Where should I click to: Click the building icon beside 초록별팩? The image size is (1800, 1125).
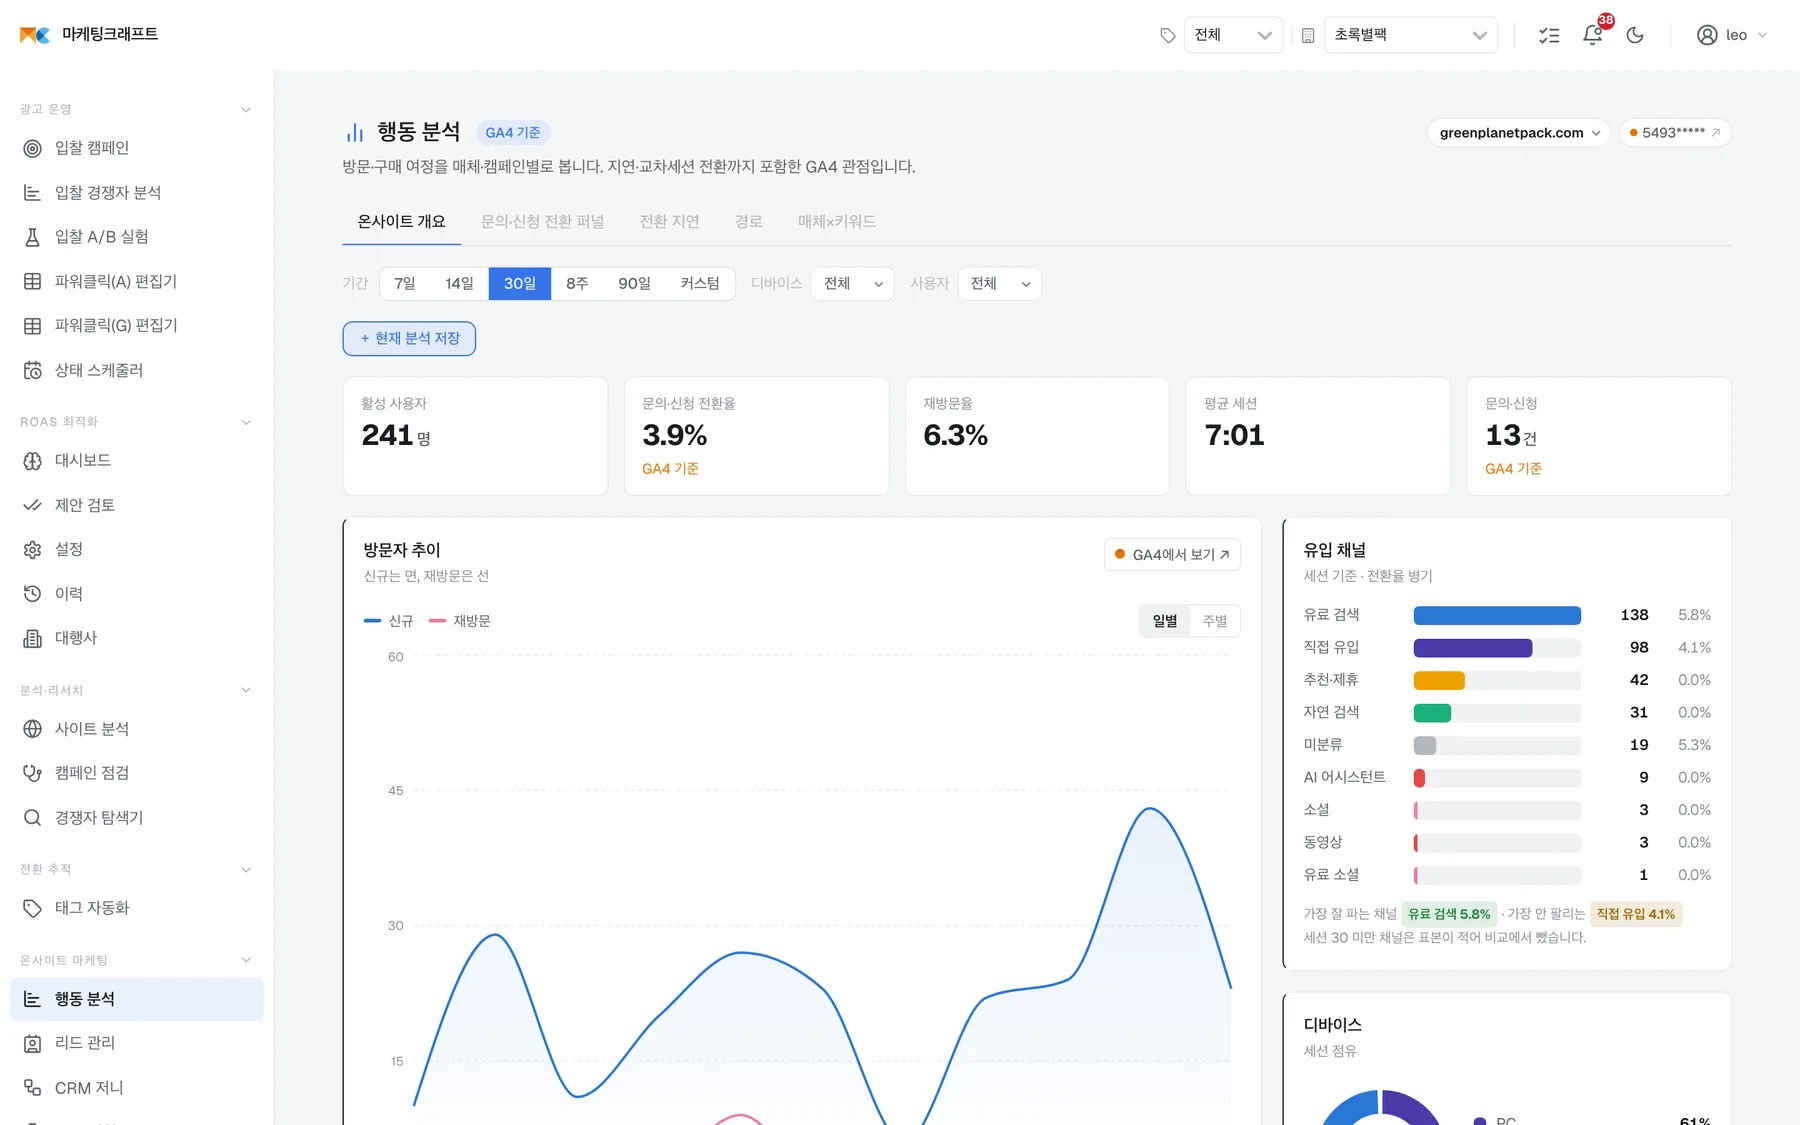[x=1307, y=35]
